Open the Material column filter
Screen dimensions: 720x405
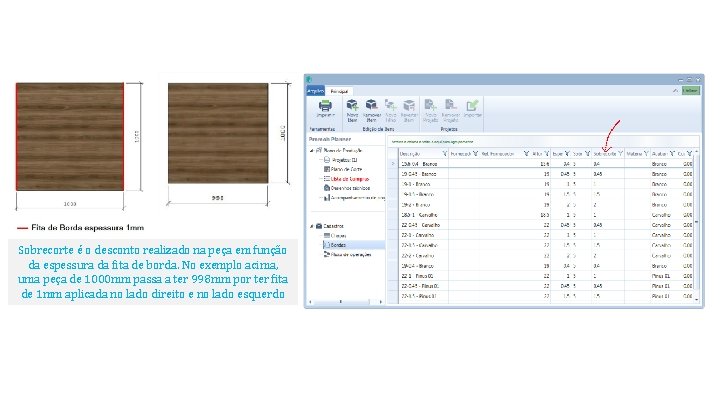pos(646,153)
